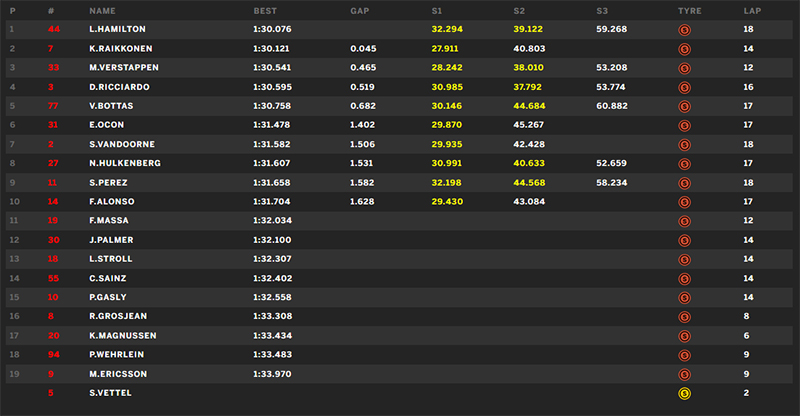
Task: Click the GAP column header
Action: [360, 11]
